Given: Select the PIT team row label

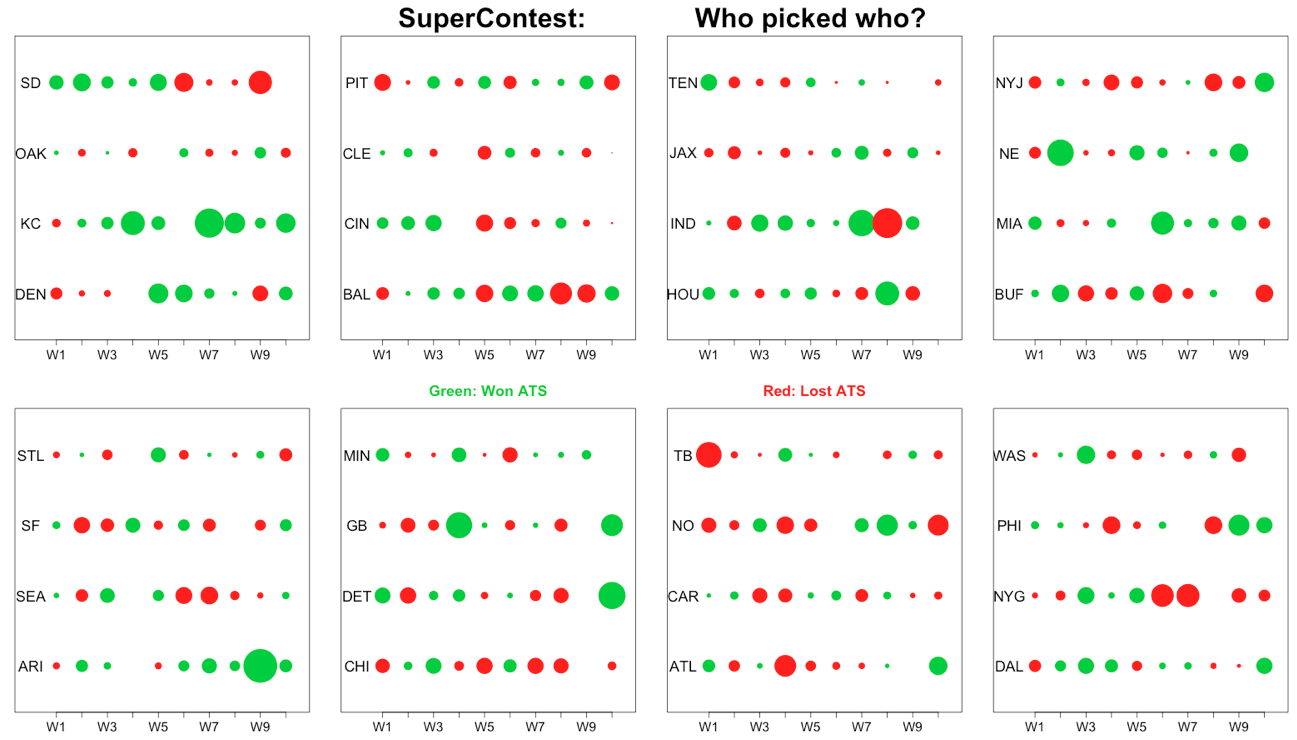Looking at the screenshot, I should tap(357, 83).
